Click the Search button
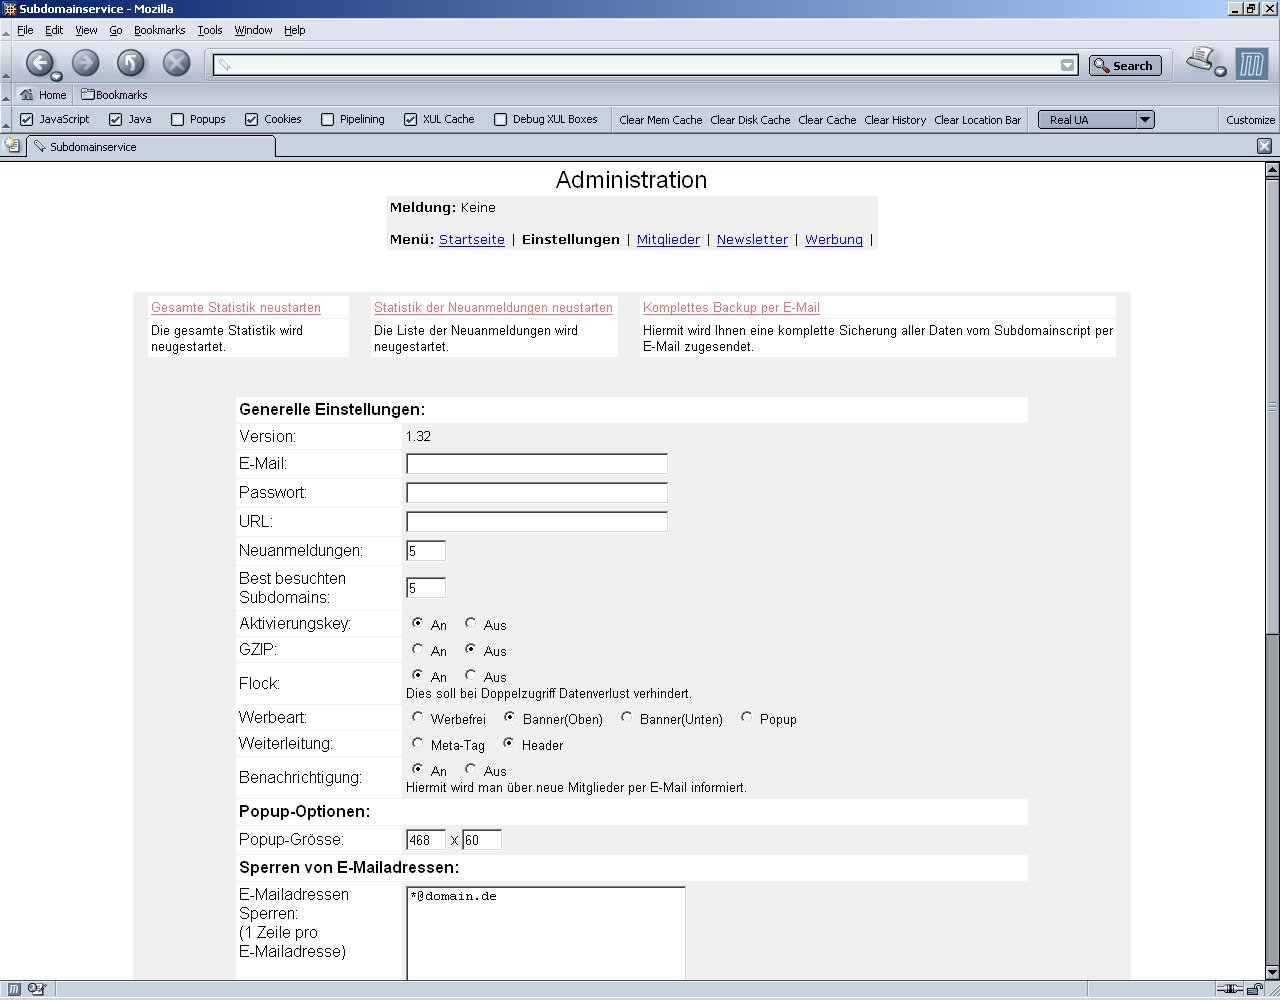1280x1000 pixels. tap(1125, 65)
